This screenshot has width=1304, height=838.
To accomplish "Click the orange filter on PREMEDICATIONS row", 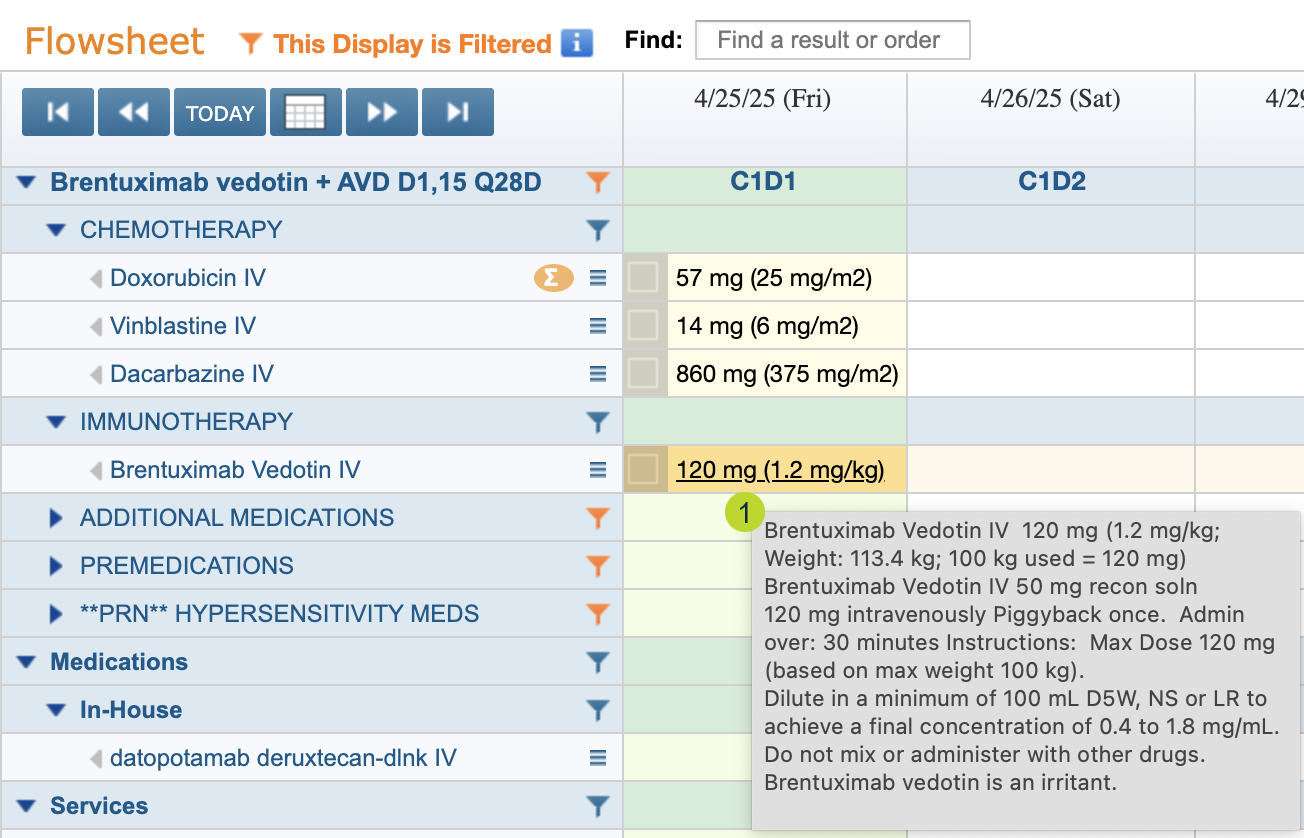I will point(597,566).
